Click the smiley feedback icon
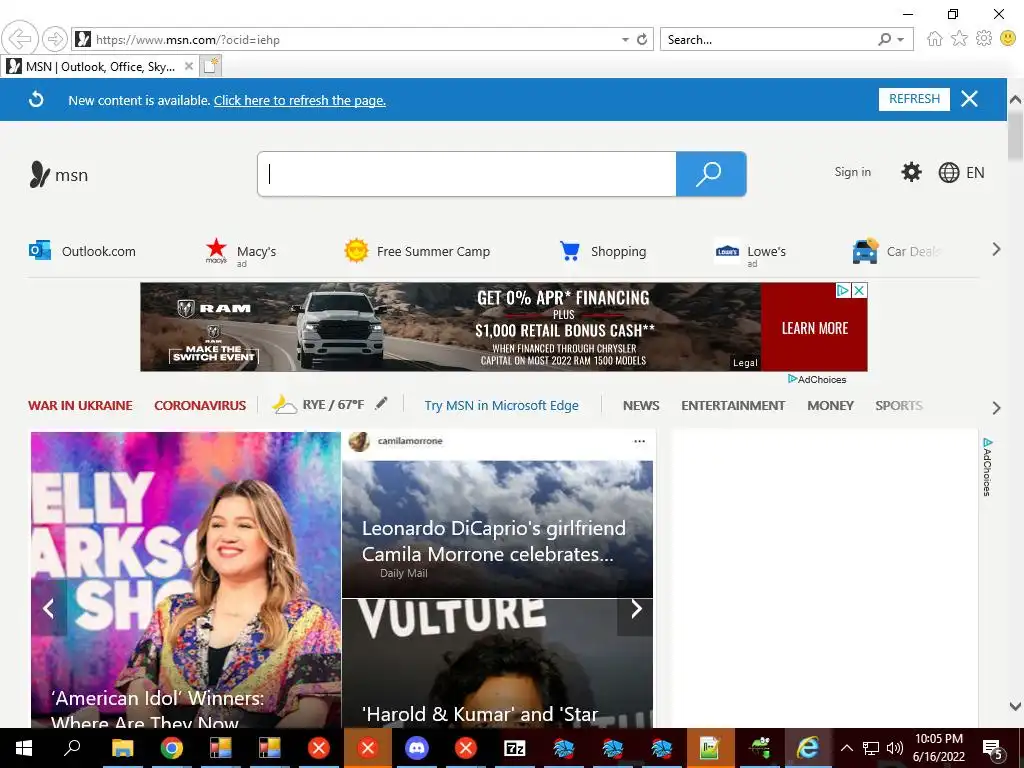Viewport: 1024px width, 768px height. [x=1008, y=39]
